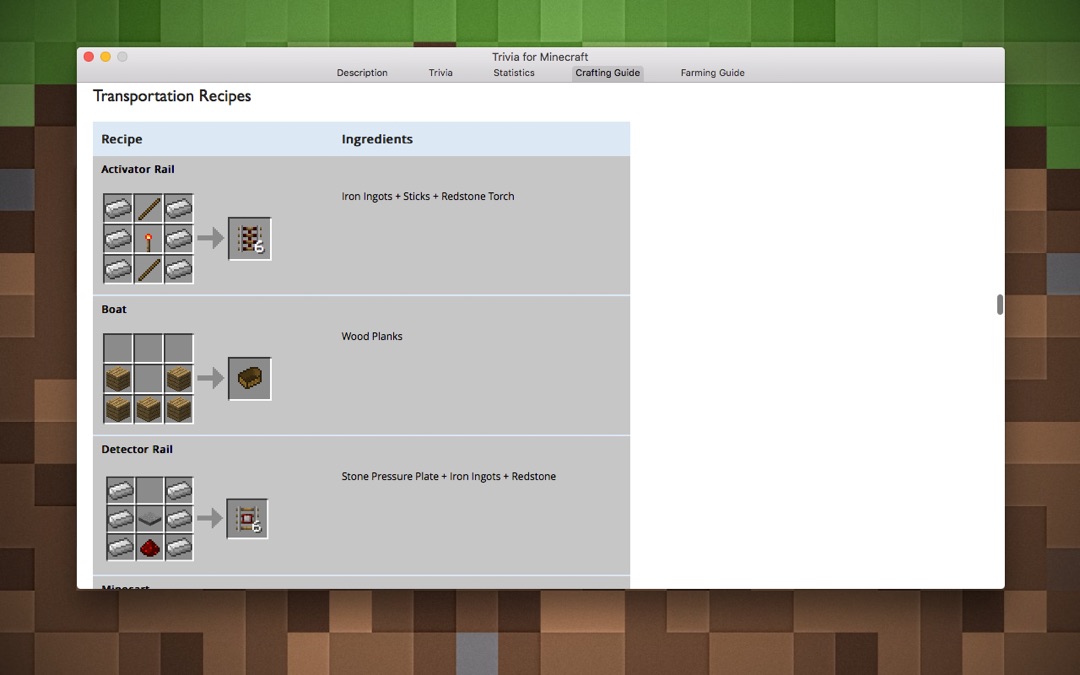Click 'Stone Pressure Plate + Iron Ingots + Redstone' text
This screenshot has height=675, width=1080.
pyautogui.click(x=448, y=477)
